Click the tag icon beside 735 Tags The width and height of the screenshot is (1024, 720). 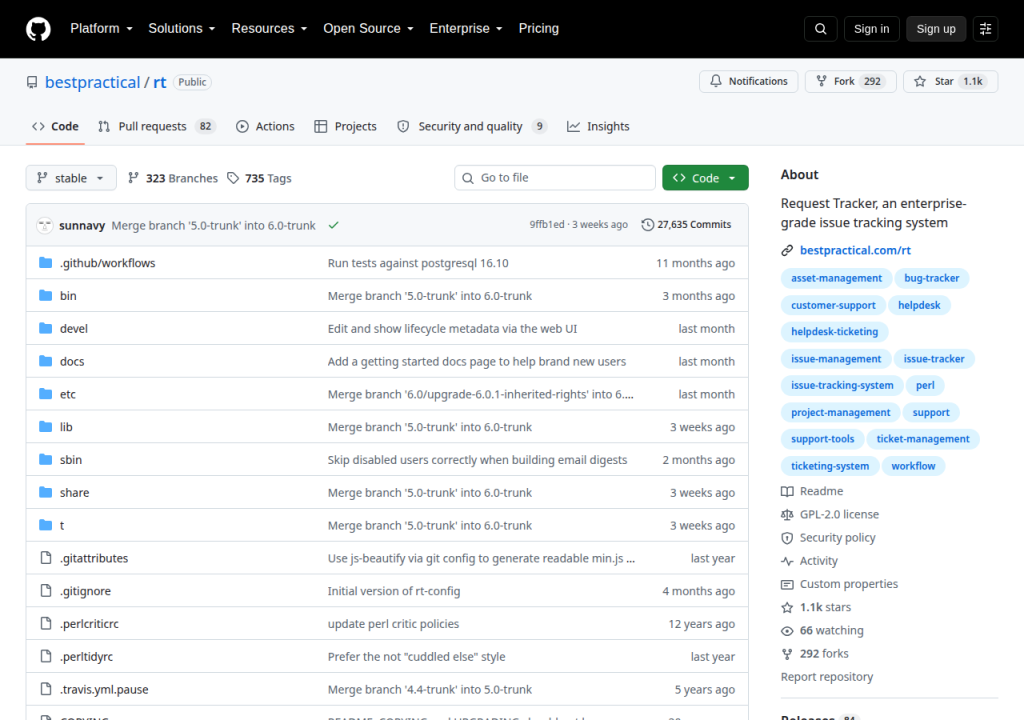(233, 178)
